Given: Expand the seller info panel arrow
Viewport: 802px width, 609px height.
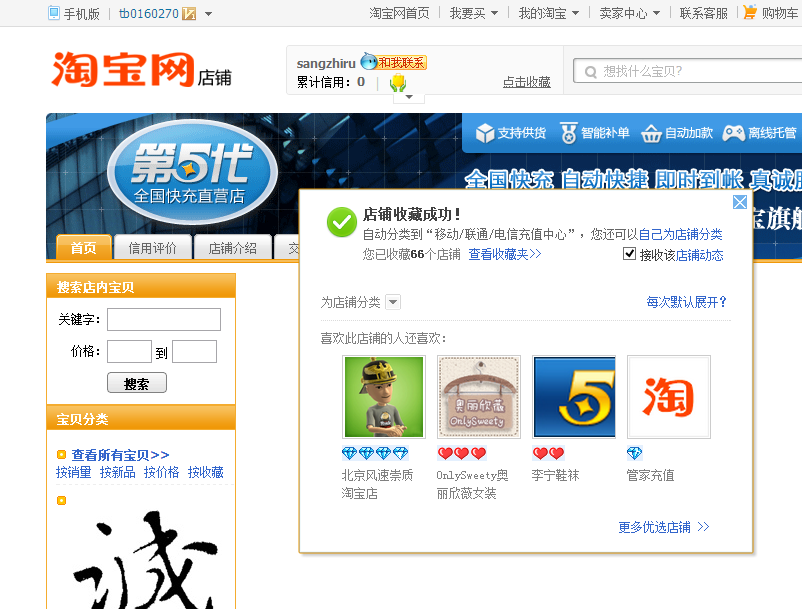Looking at the screenshot, I should click(409, 97).
